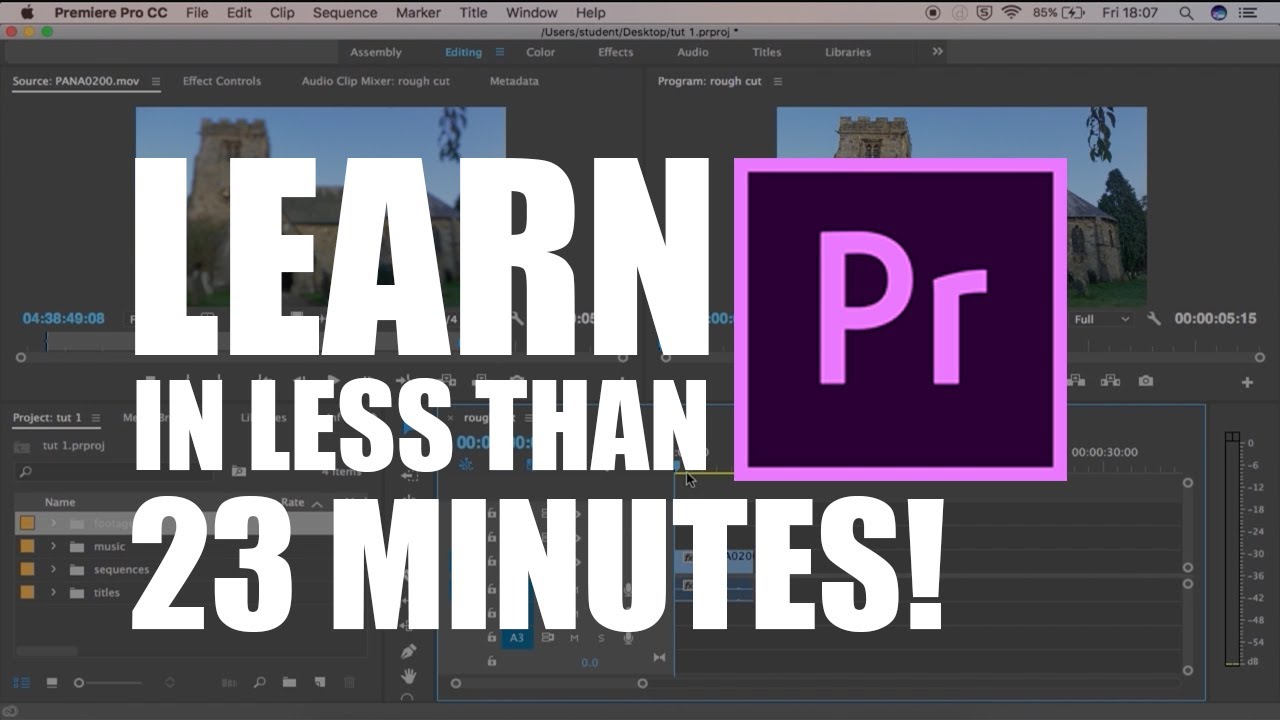Open the Window menu
Image resolution: width=1280 pixels, height=720 pixels.
point(531,13)
